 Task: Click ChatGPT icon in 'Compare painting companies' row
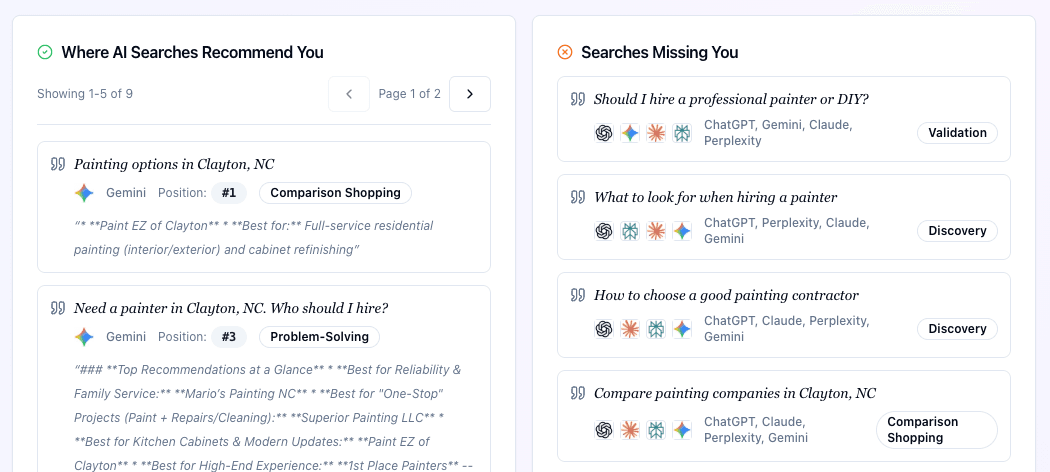(604, 430)
